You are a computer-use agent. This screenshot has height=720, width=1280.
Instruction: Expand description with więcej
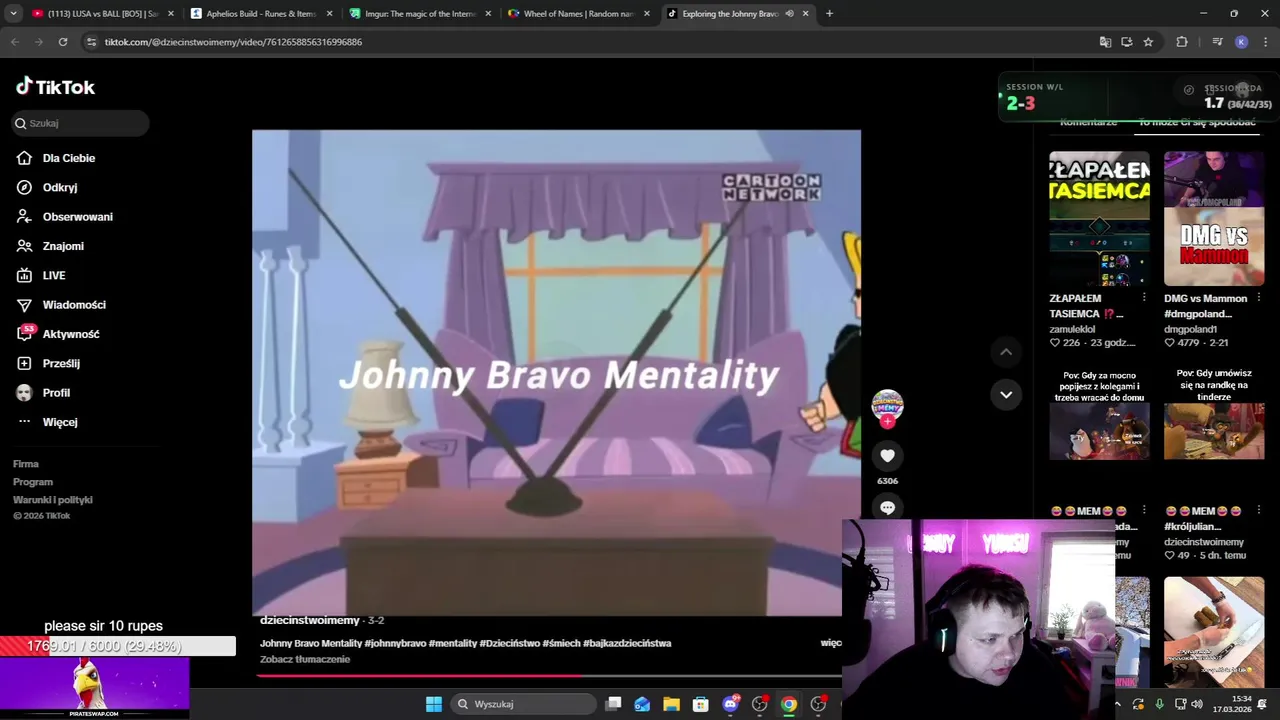(x=831, y=643)
